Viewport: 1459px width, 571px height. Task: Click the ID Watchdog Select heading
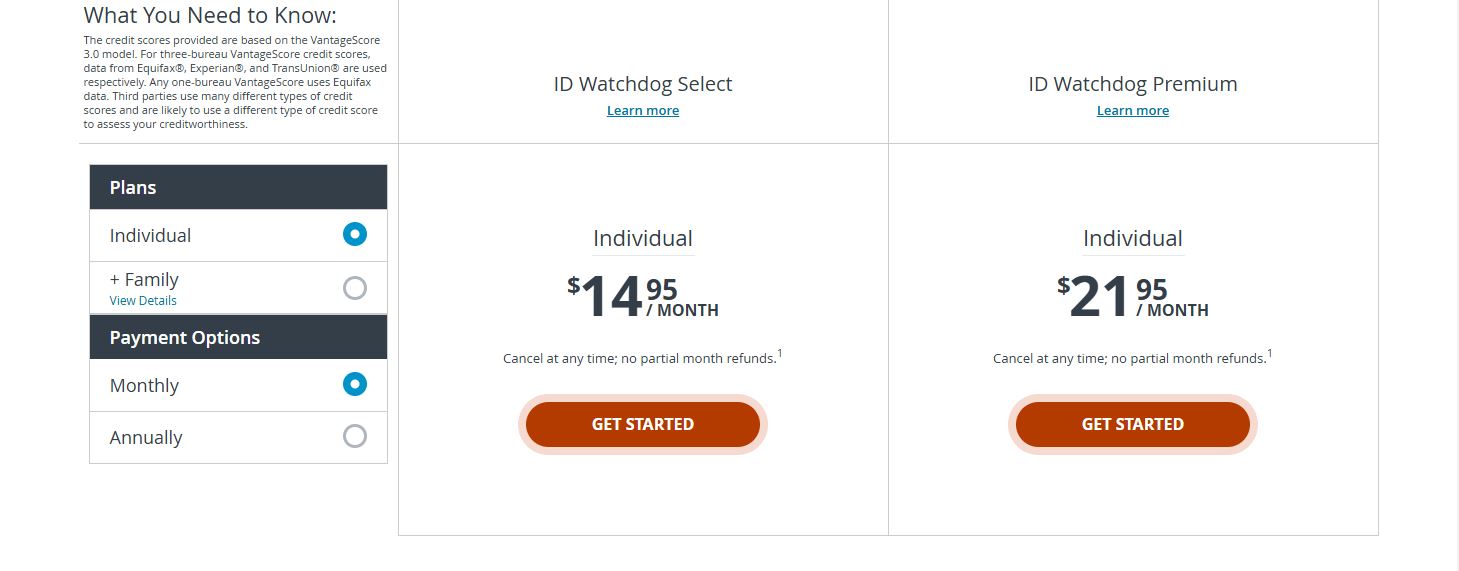pos(643,84)
